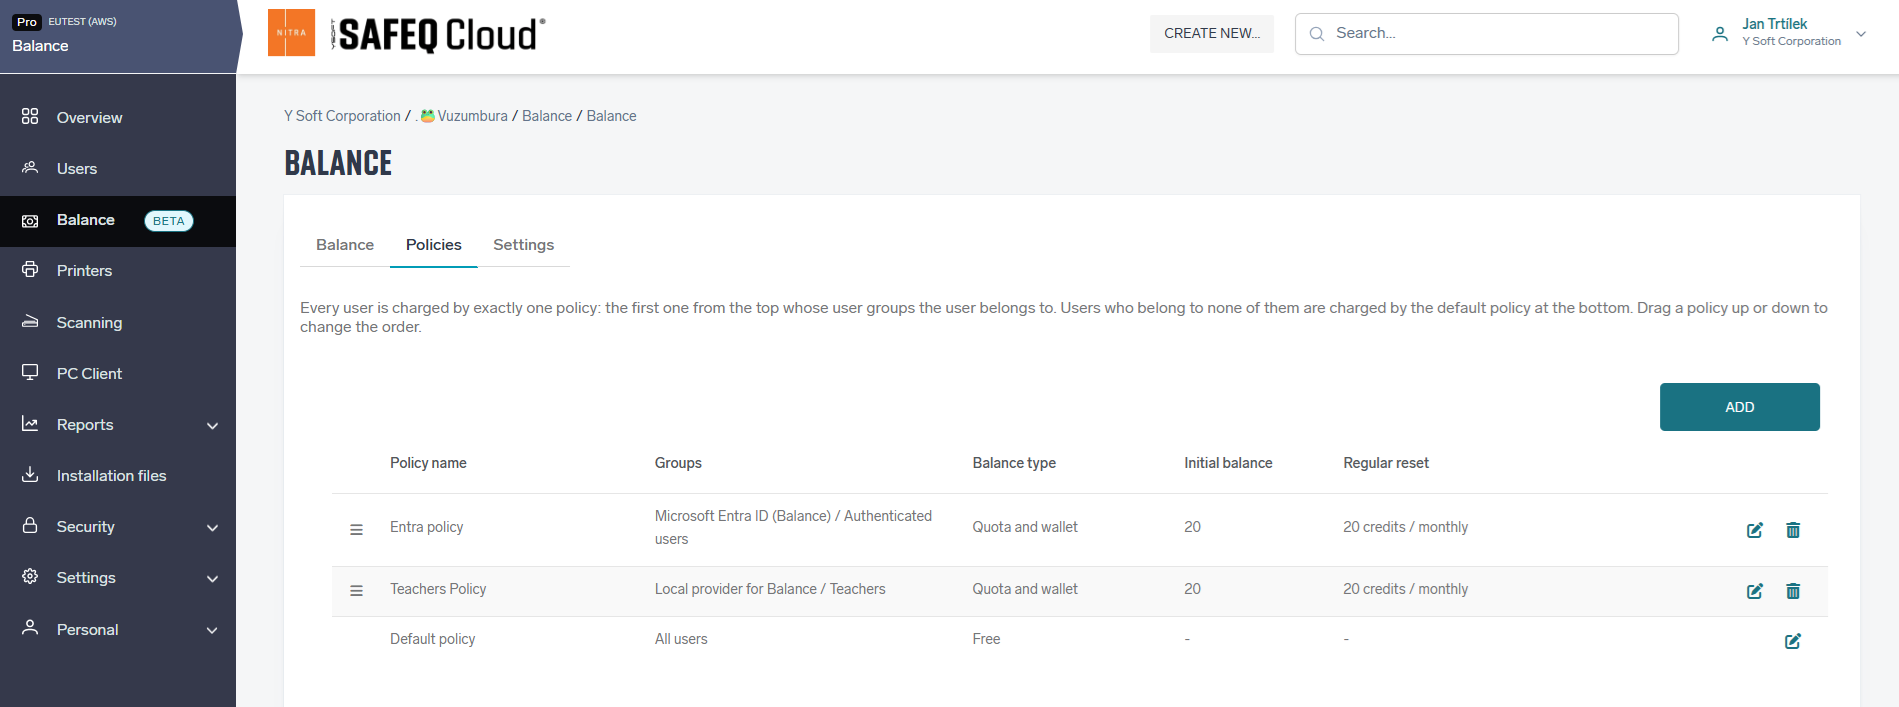Click the Overview grid icon in sidebar
The image size is (1899, 707).
click(30, 117)
